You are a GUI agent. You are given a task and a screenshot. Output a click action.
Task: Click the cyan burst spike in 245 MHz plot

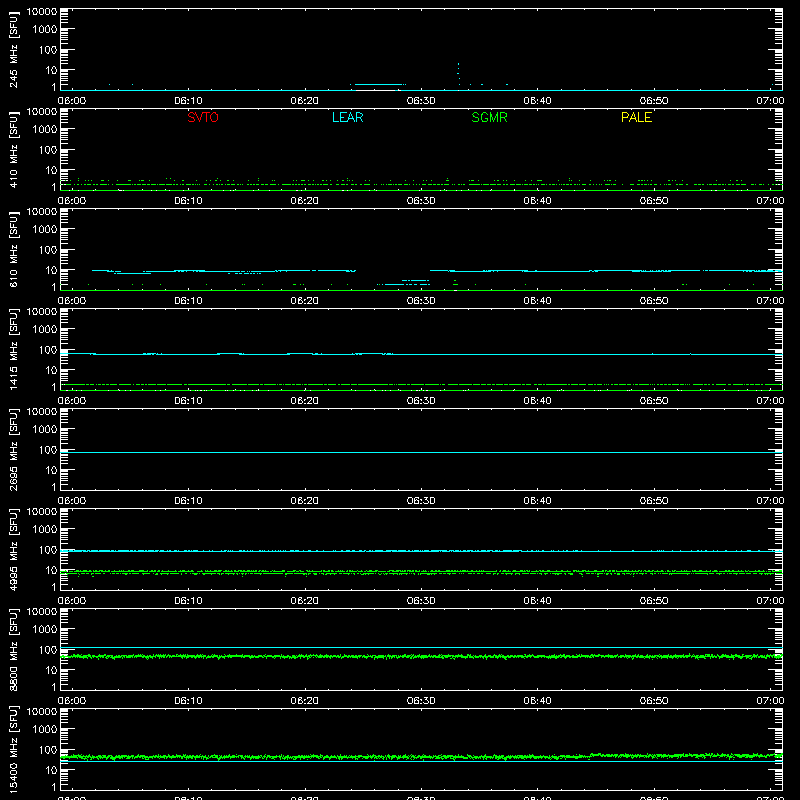click(x=458, y=71)
